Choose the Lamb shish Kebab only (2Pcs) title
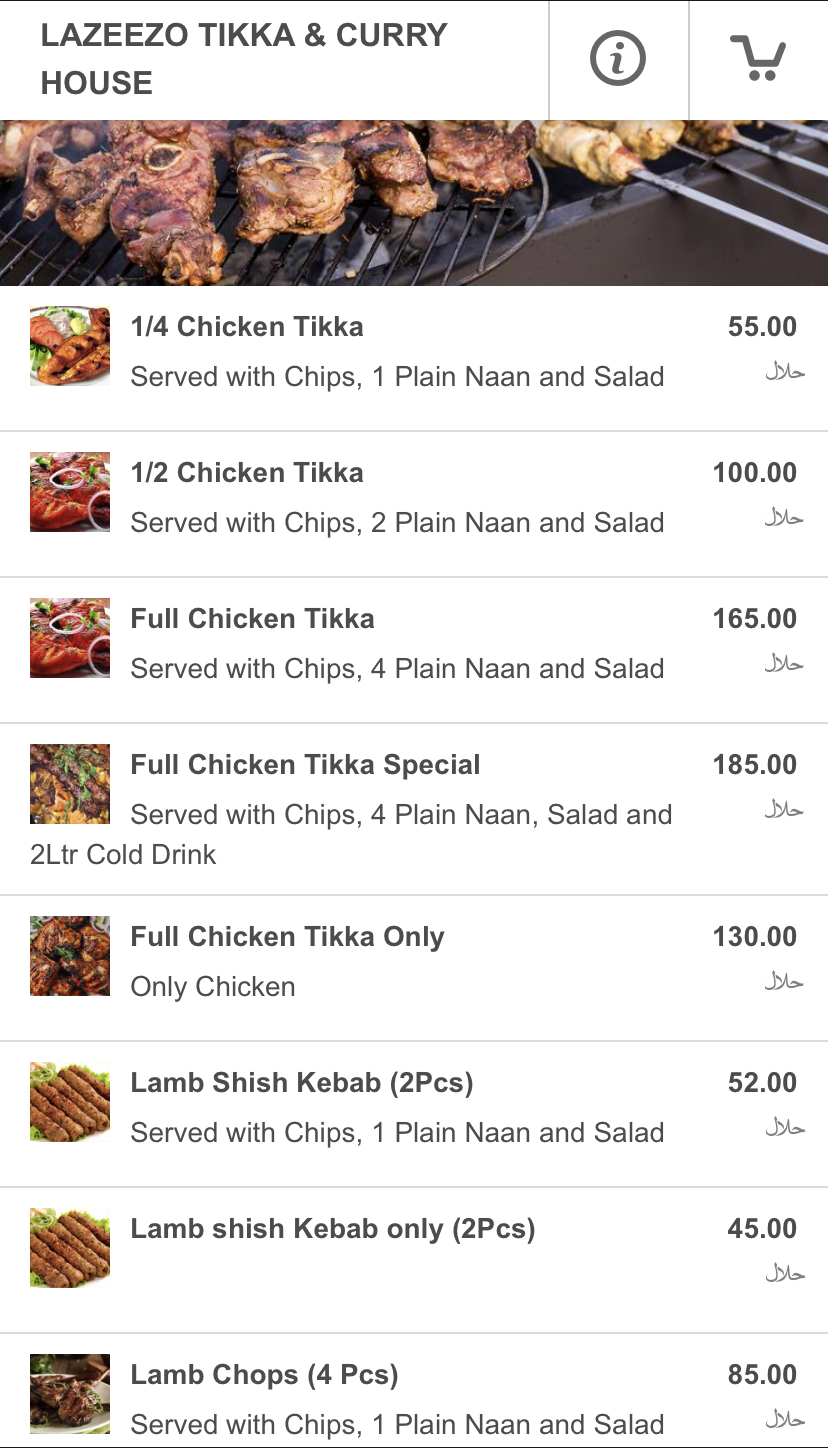The width and height of the screenshot is (828, 1448). coord(333,1229)
